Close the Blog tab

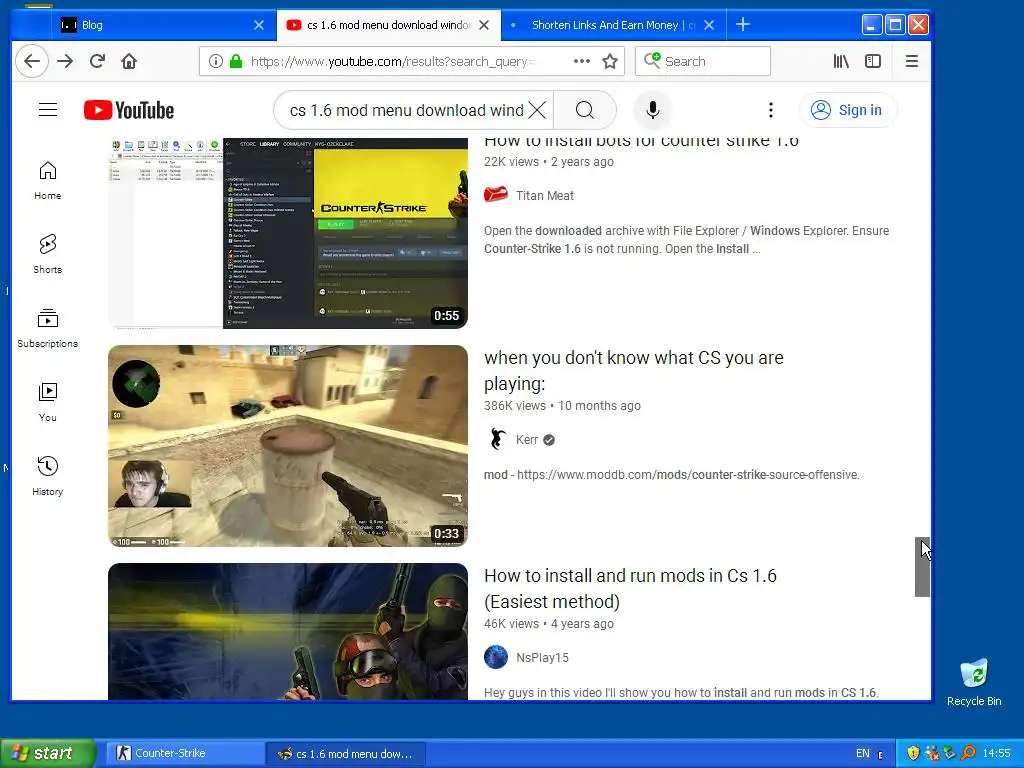(x=259, y=25)
